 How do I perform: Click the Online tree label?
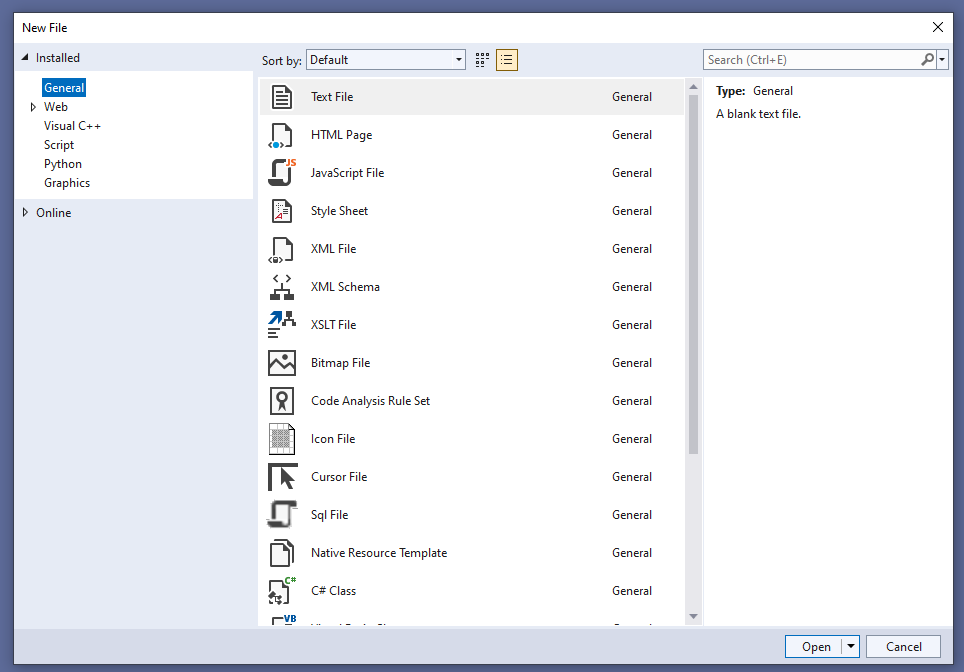point(53,213)
